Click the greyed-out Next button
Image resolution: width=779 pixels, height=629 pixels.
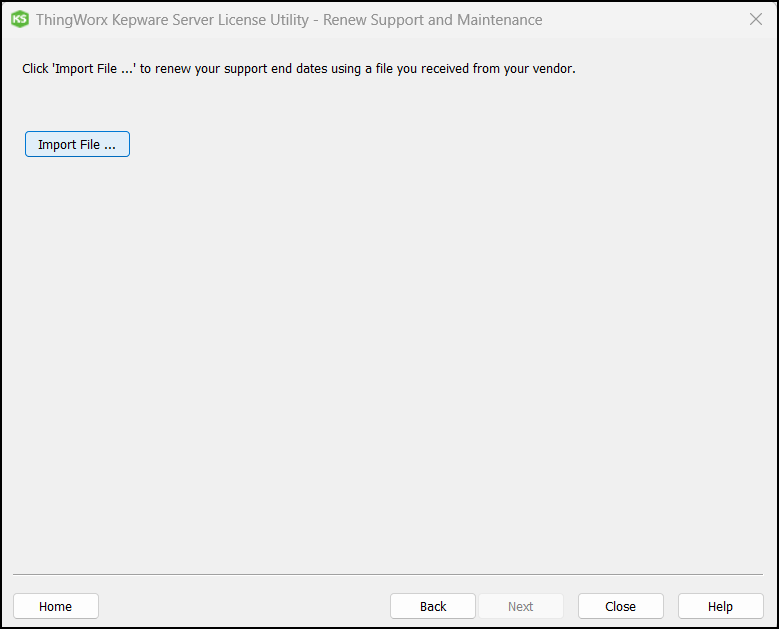(x=520, y=606)
